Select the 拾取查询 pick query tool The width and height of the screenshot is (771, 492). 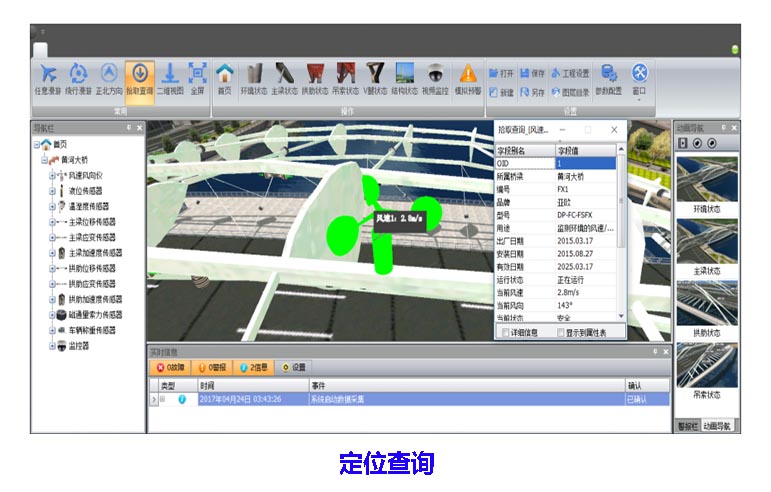point(140,76)
